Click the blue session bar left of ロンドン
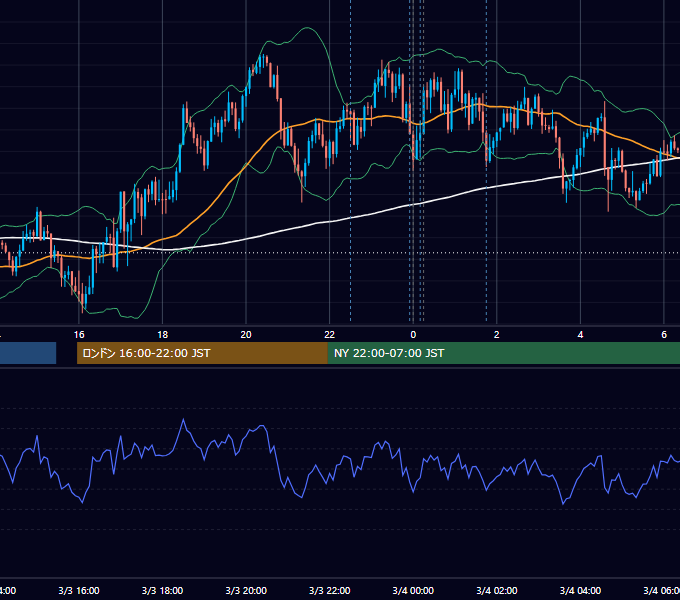Viewport: 680px width, 600px height. tap(28, 353)
